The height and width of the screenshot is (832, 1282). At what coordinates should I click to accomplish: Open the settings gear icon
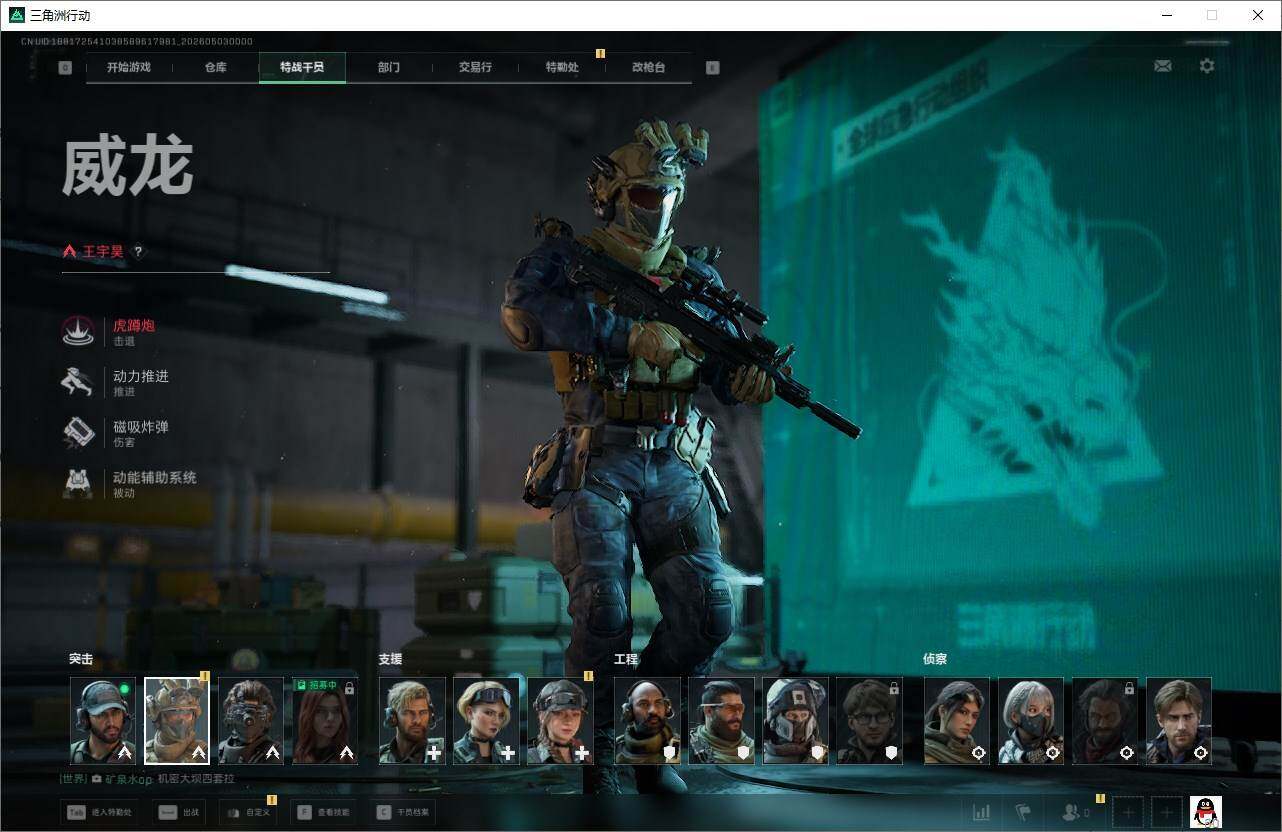point(1207,66)
